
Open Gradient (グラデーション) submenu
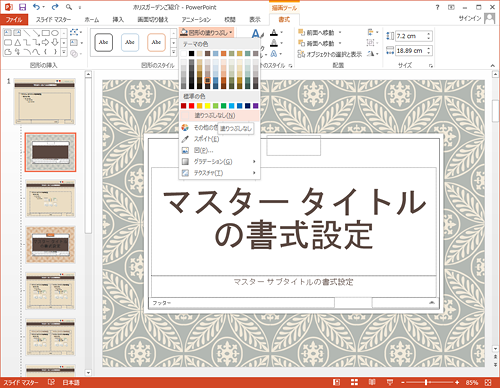coord(220,162)
